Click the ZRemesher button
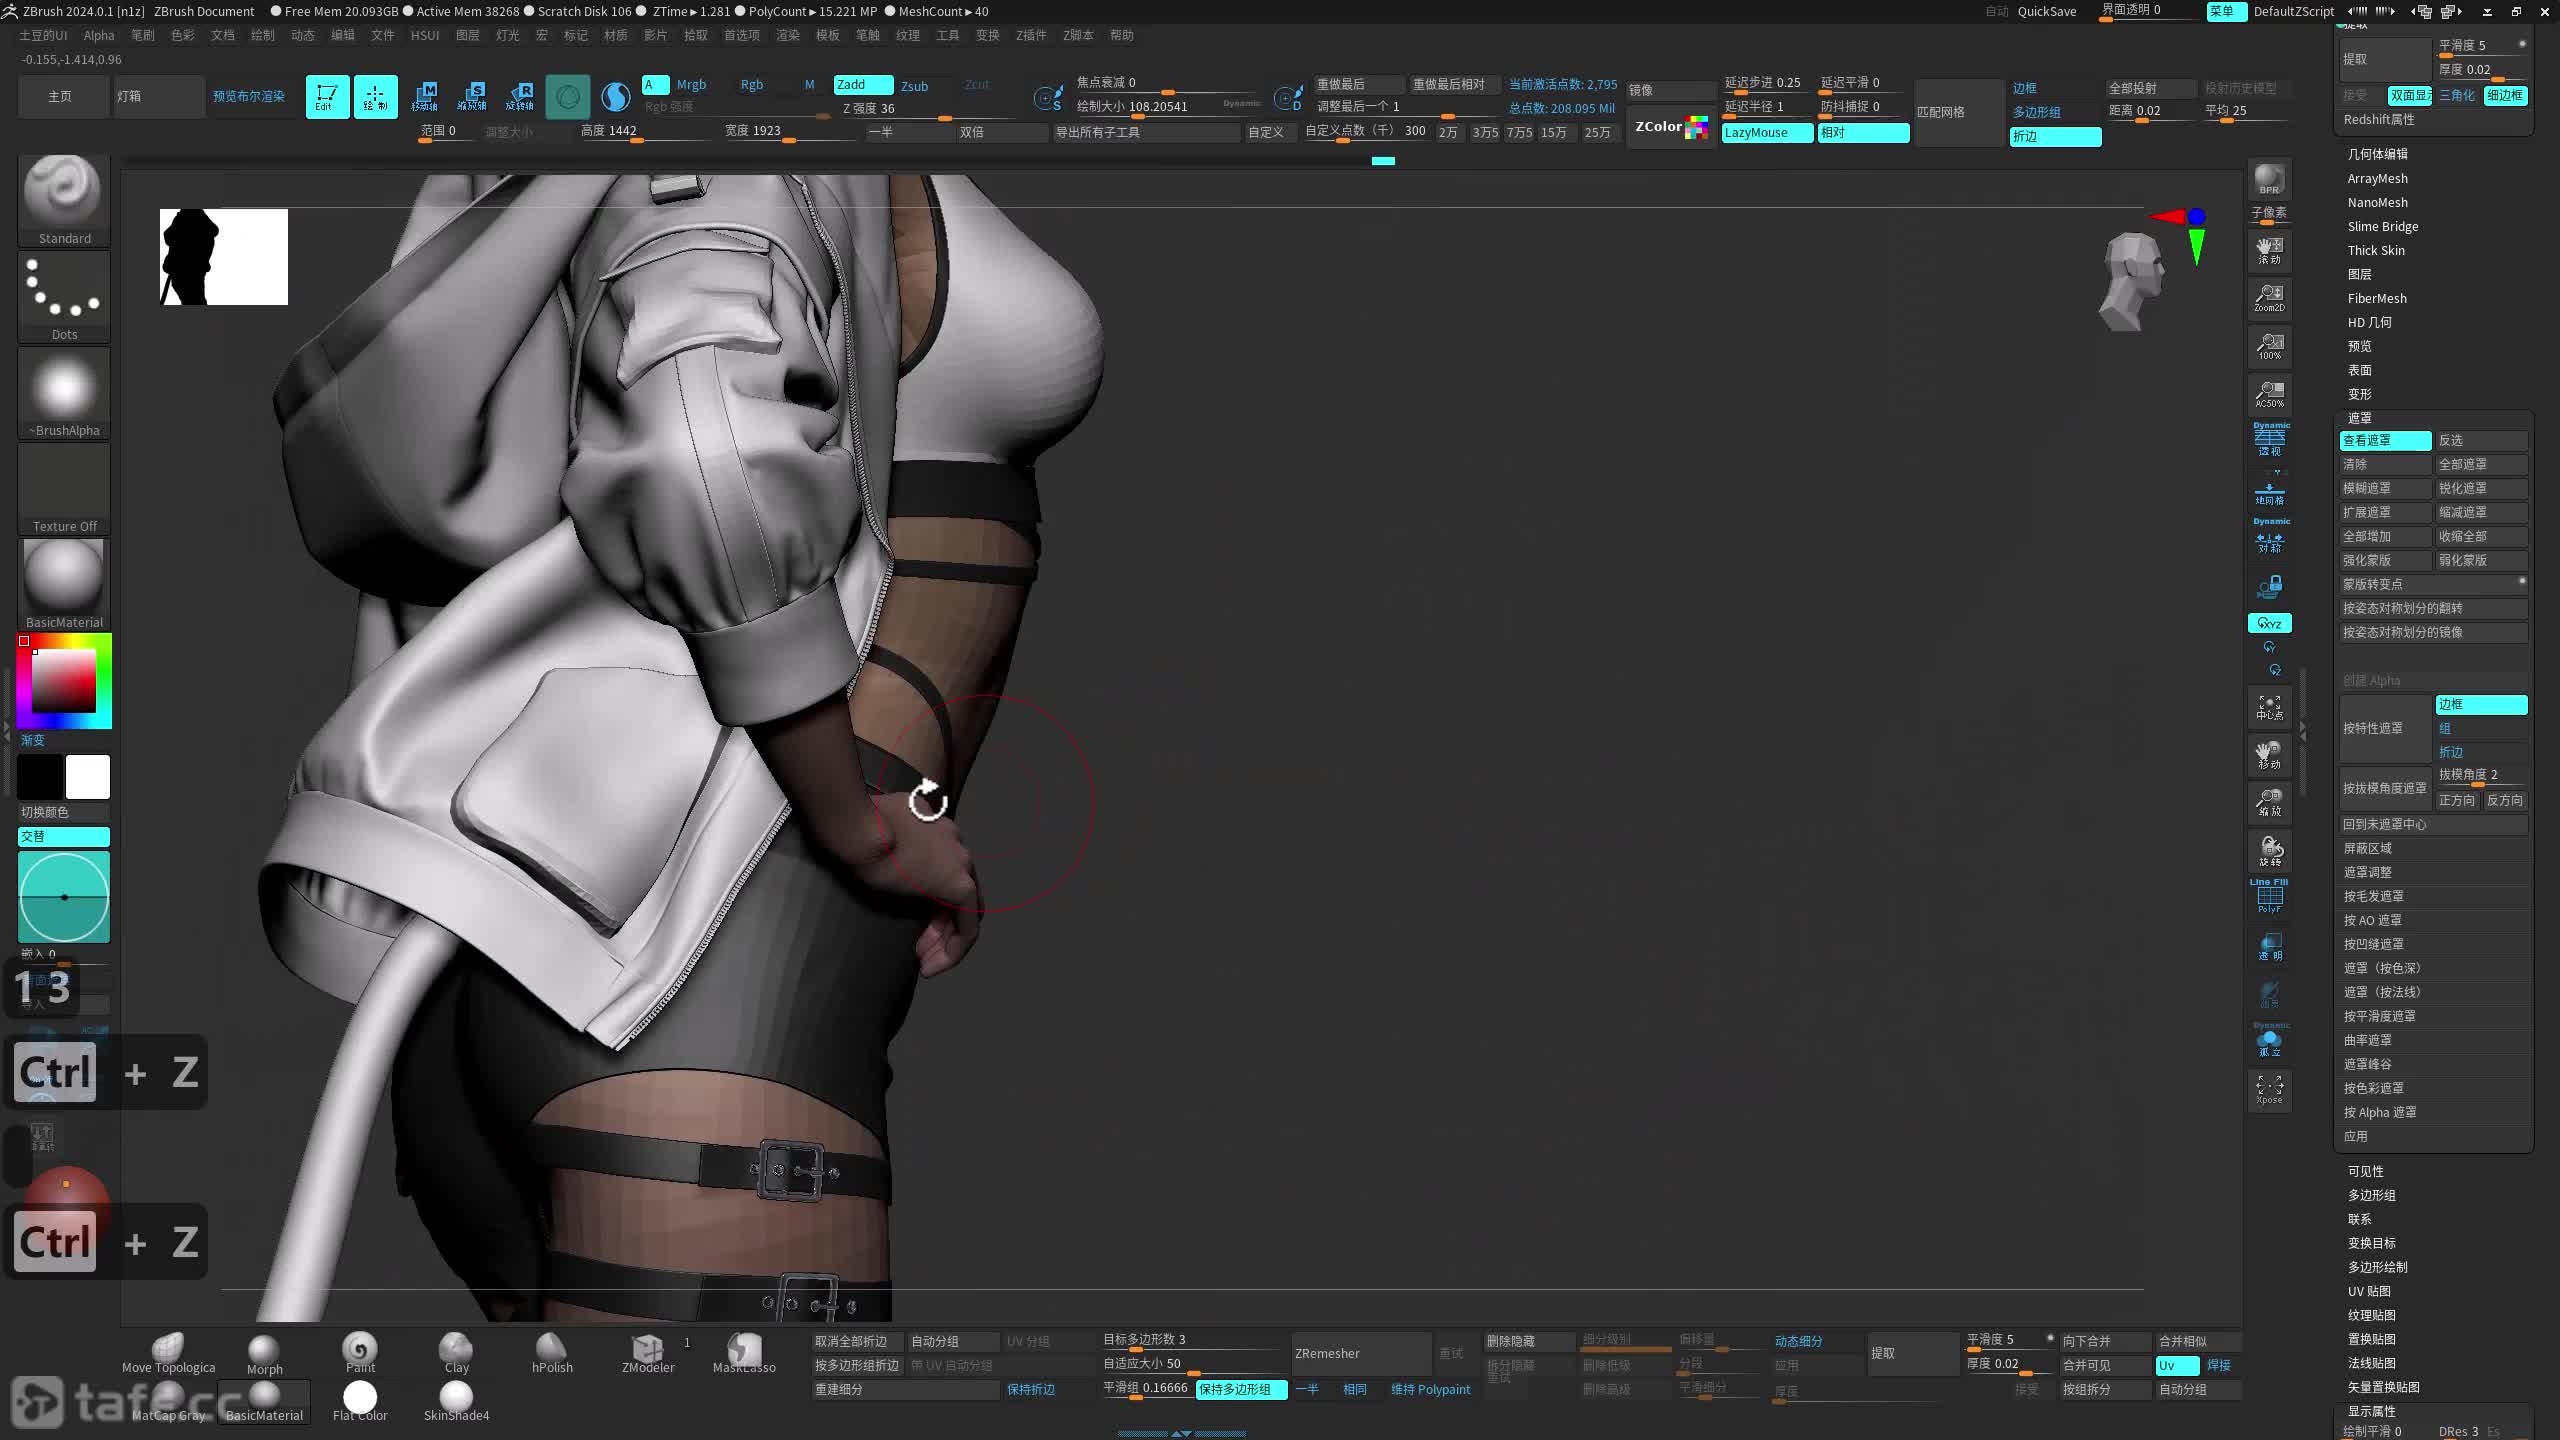Screen dimensions: 2560x1440 [1361, 1354]
